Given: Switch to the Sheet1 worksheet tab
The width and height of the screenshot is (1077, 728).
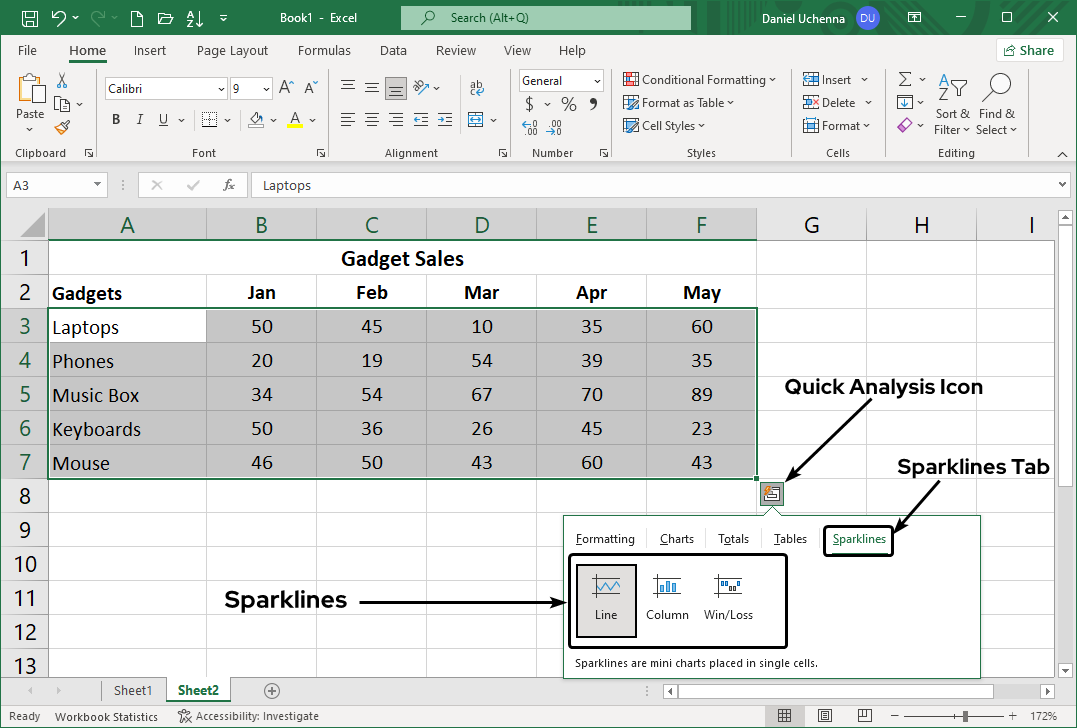Looking at the screenshot, I should (x=133, y=690).
